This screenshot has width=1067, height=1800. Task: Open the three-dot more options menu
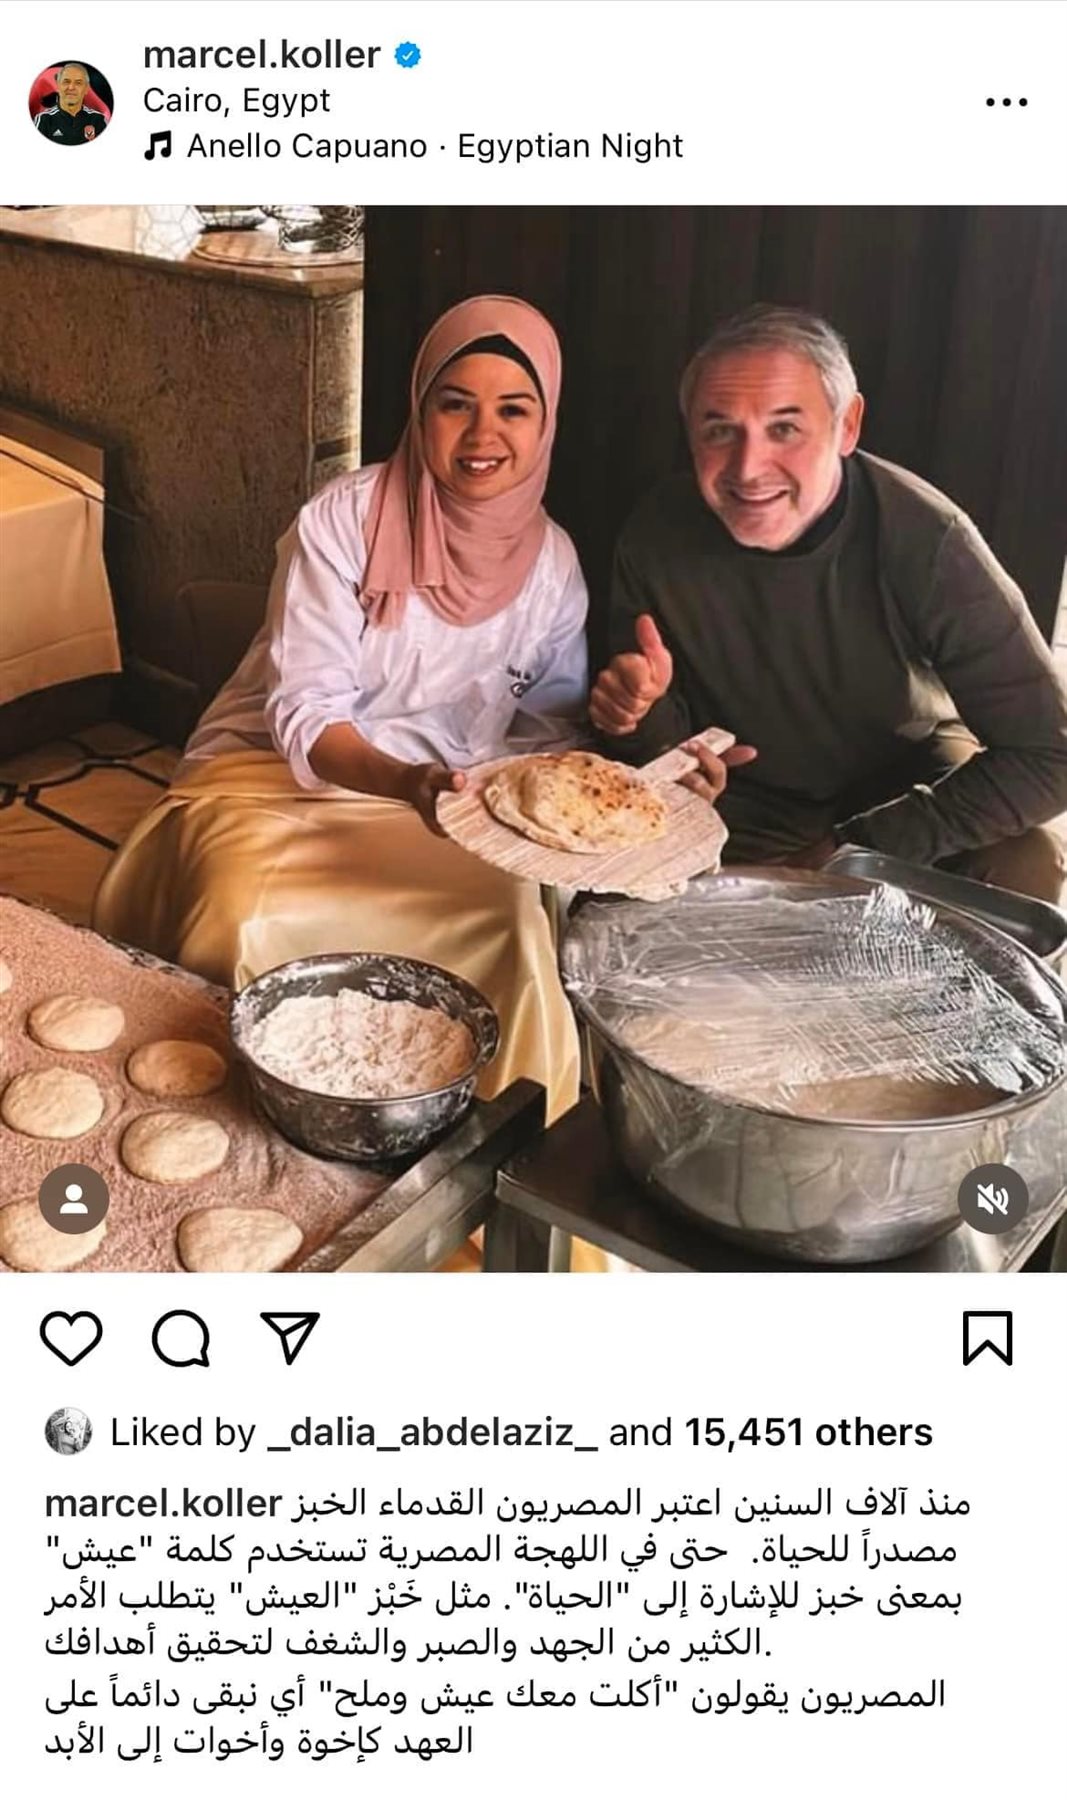click(1006, 102)
